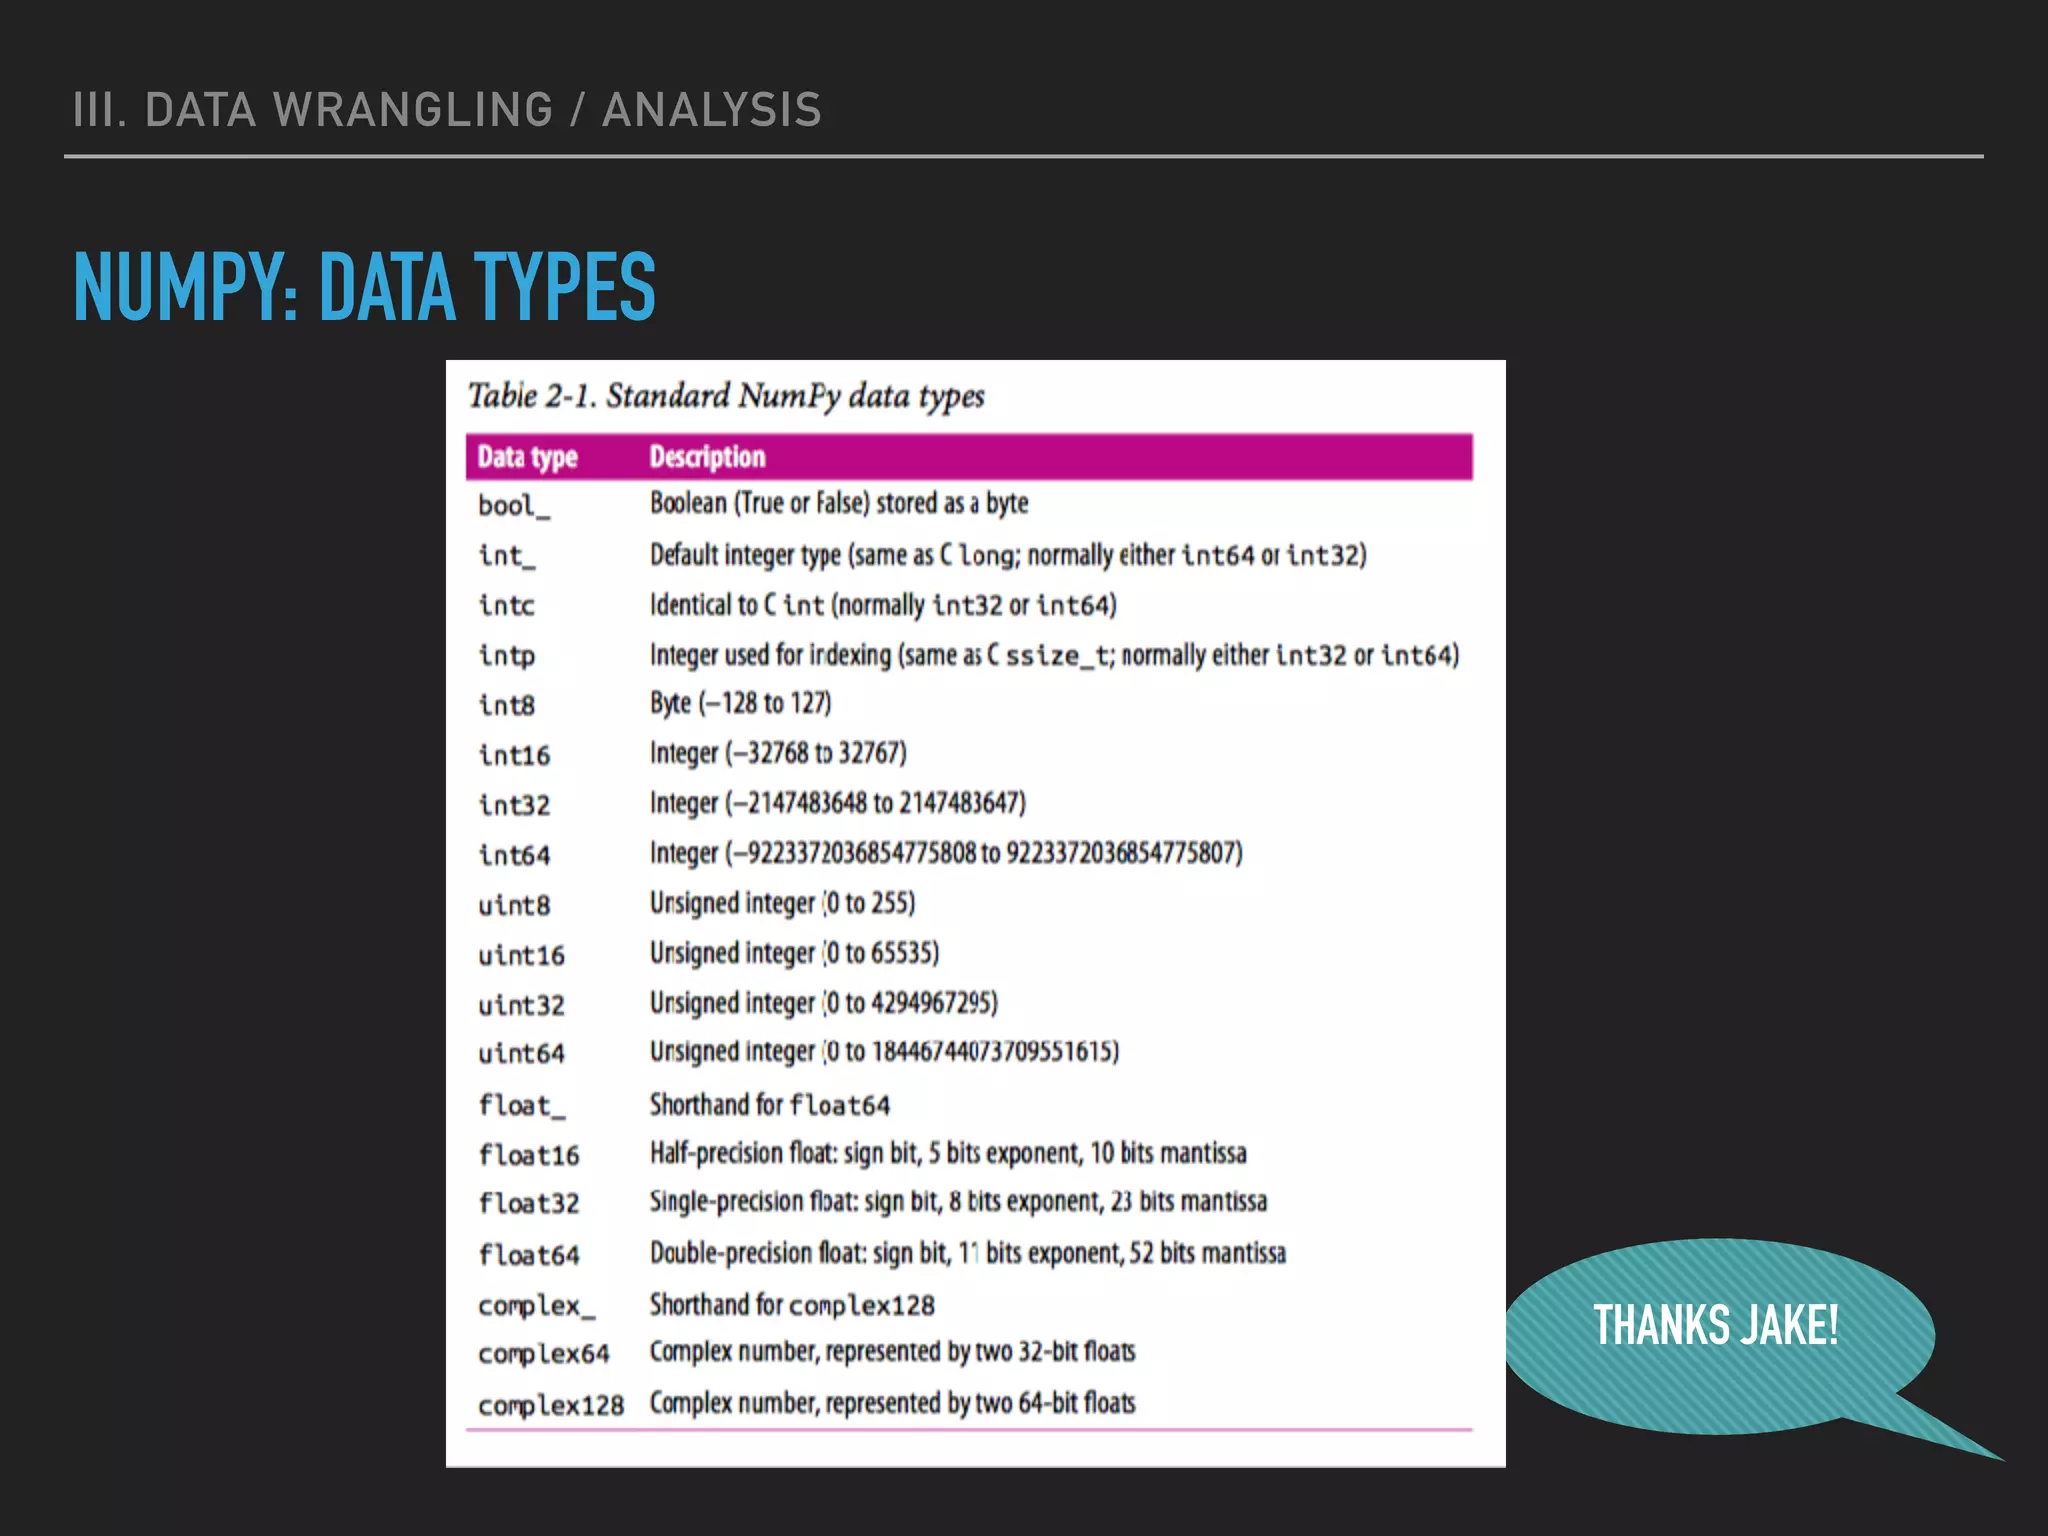Click the 'Description' column header
The image size is (2048, 1536).
point(707,457)
